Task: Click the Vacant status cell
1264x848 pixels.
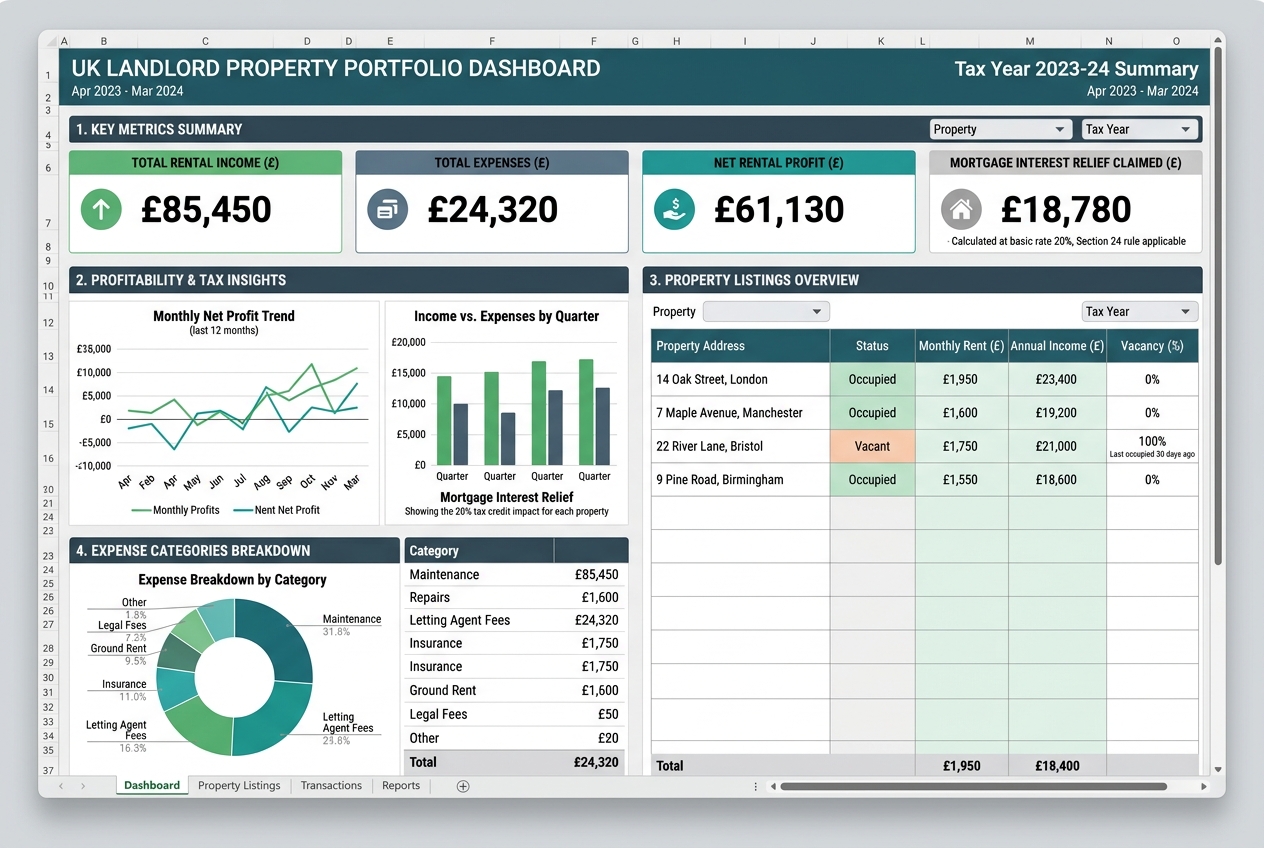Action: (872, 446)
